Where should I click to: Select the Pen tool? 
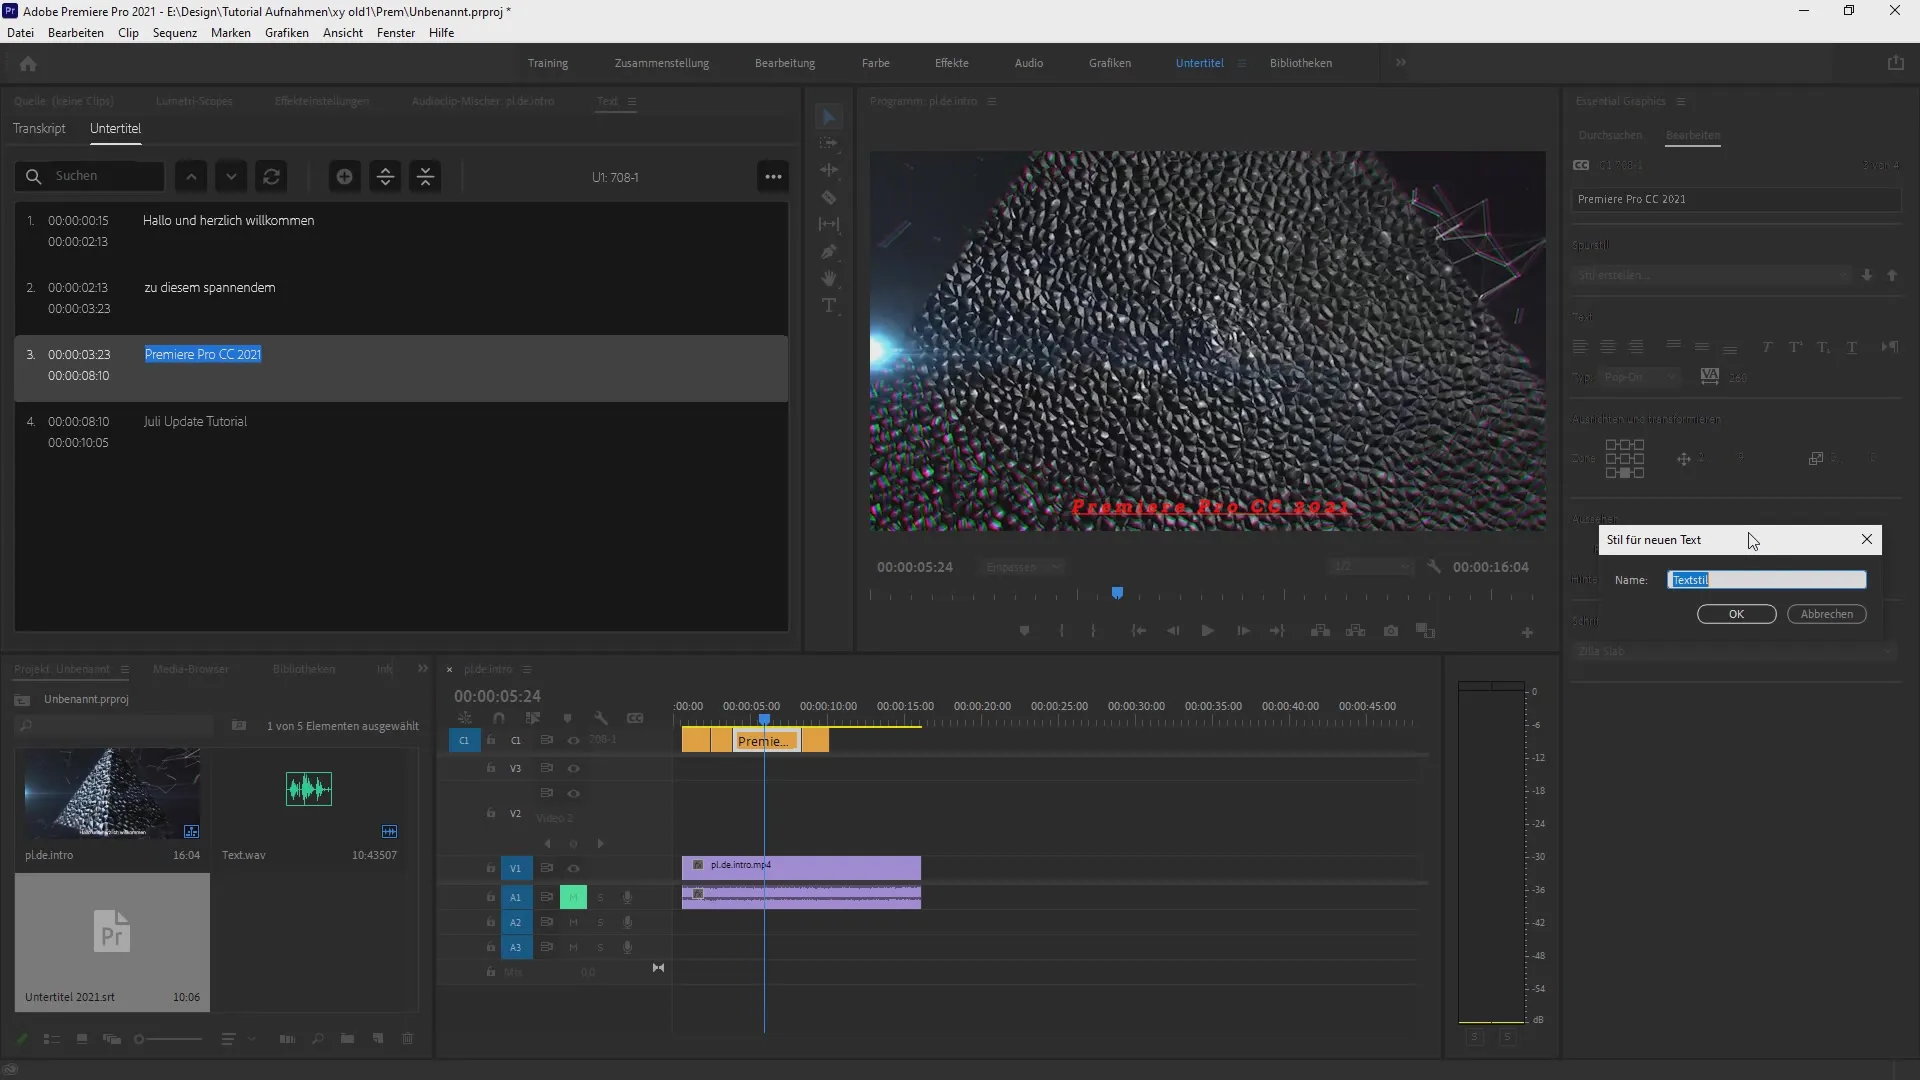pyautogui.click(x=829, y=251)
